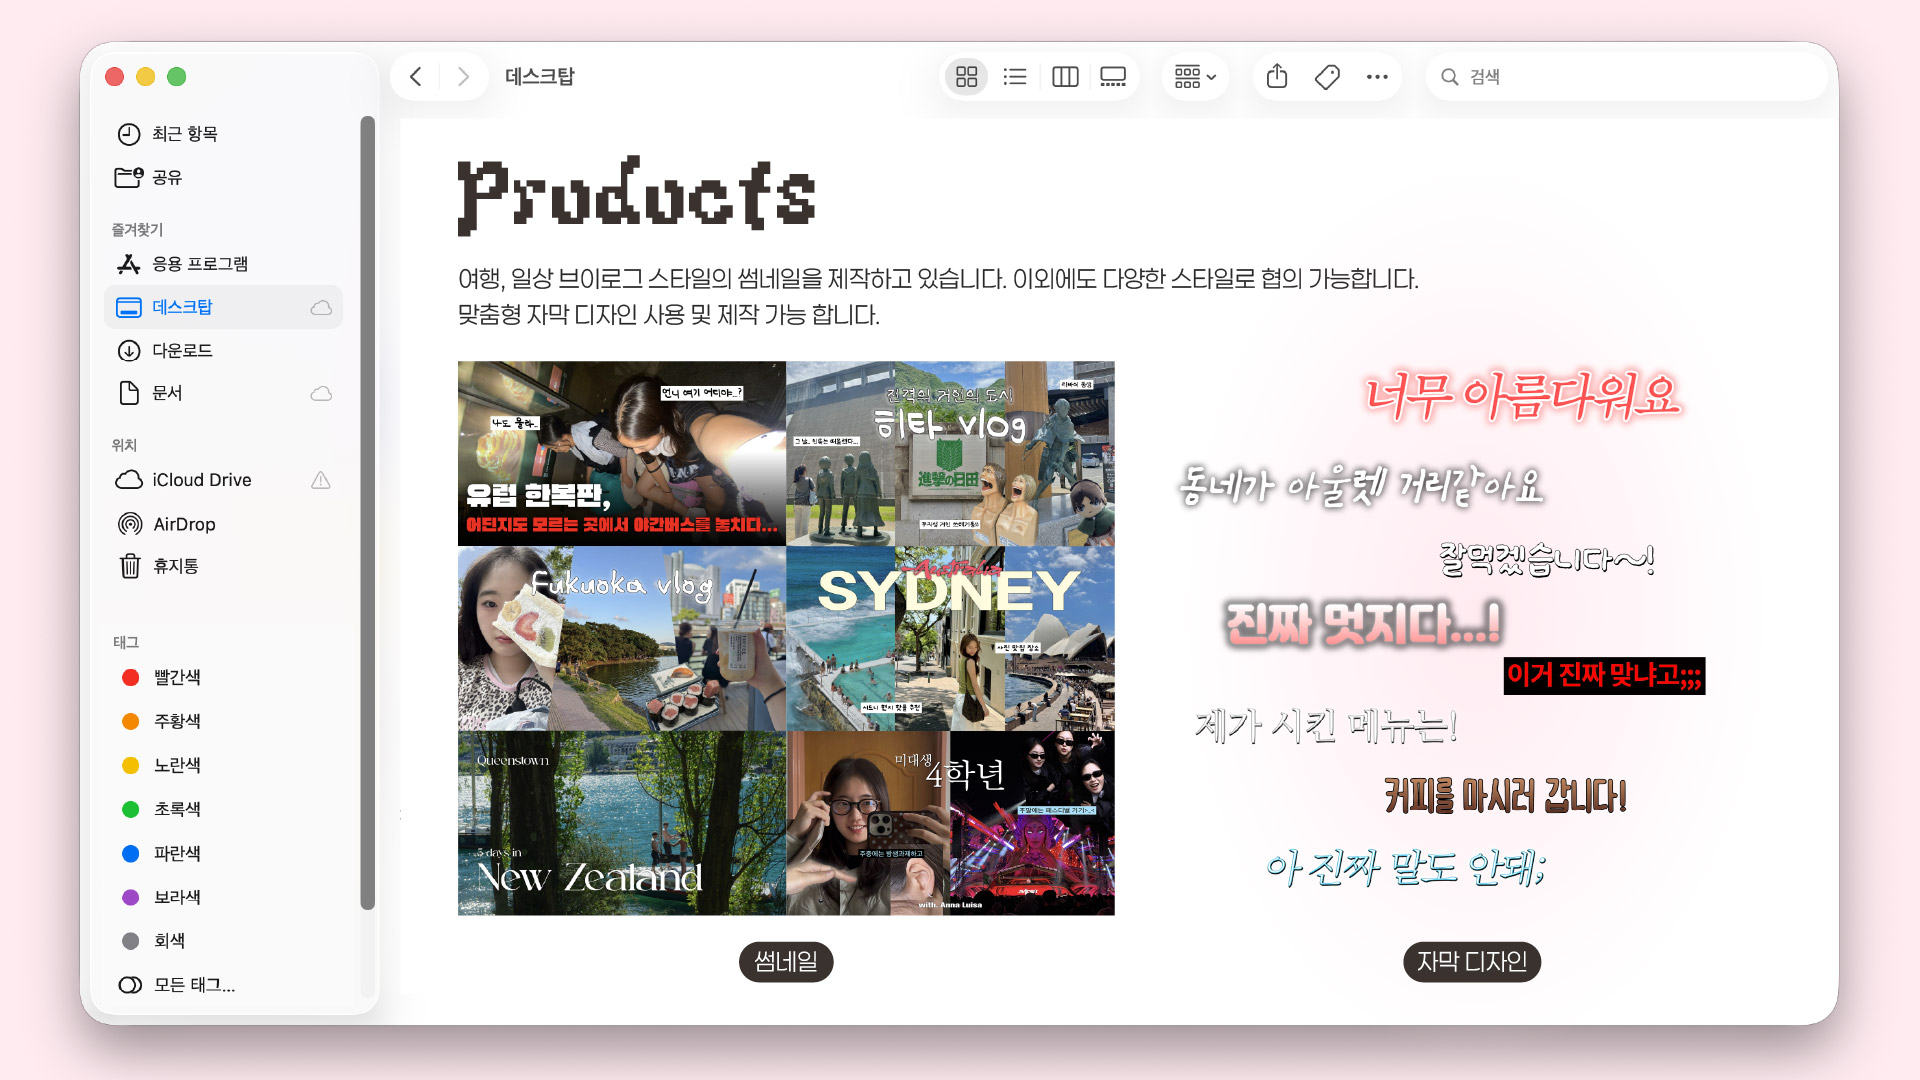Click the AirDrop radar icon
1920x1080 pixels.
[x=130, y=524]
